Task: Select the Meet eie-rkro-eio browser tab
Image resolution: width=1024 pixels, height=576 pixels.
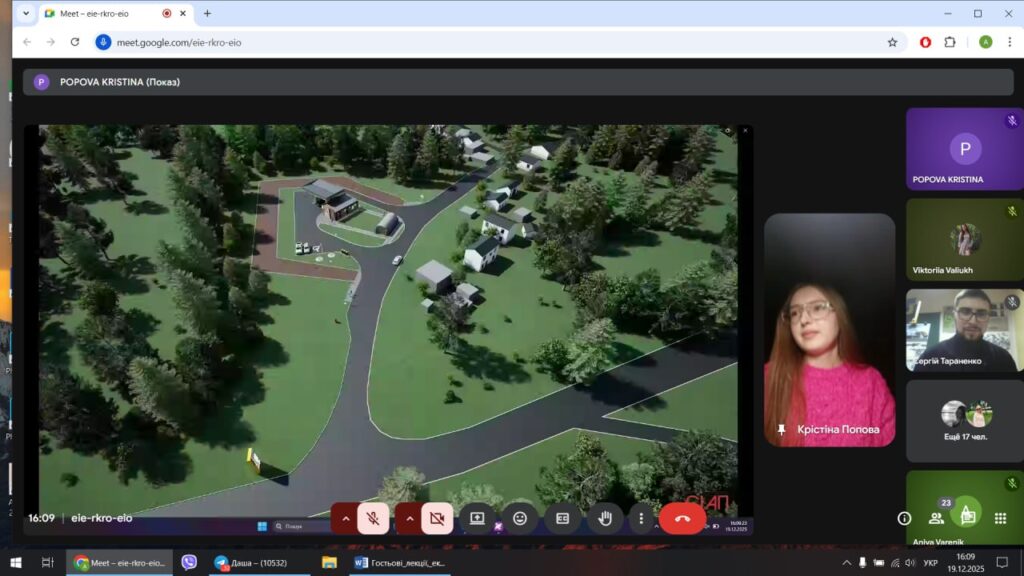Action: 105,13
